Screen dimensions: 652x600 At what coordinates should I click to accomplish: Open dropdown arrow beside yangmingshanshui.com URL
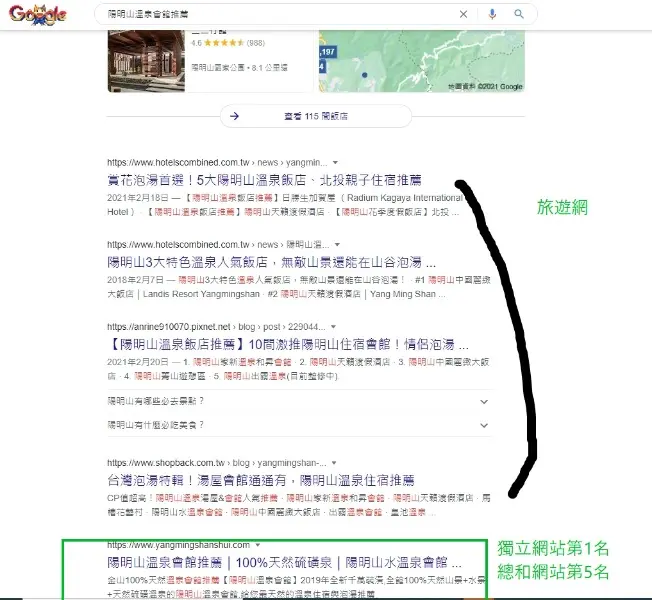258,545
